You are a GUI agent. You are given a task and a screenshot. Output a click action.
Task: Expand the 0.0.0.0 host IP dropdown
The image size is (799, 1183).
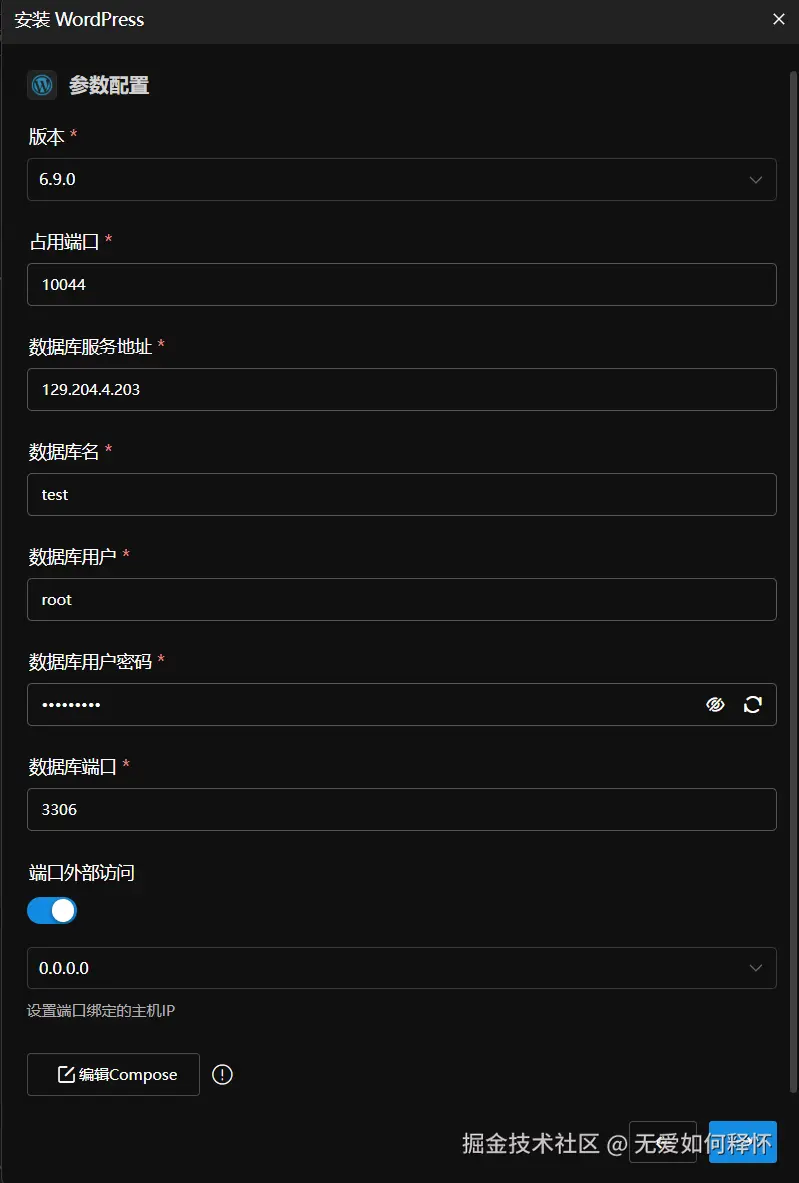pyautogui.click(x=402, y=968)
